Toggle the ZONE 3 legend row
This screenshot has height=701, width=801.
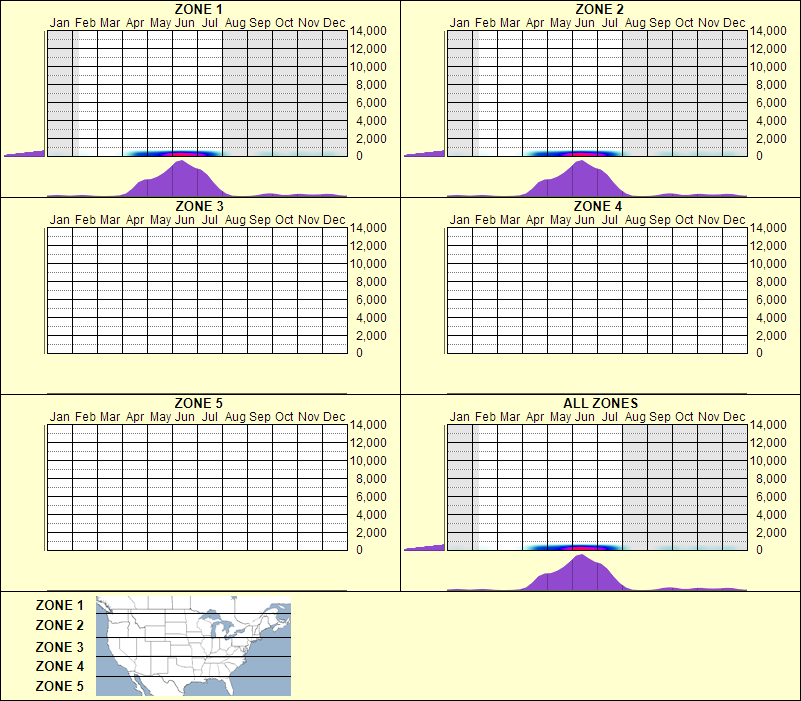pos(55,646)
